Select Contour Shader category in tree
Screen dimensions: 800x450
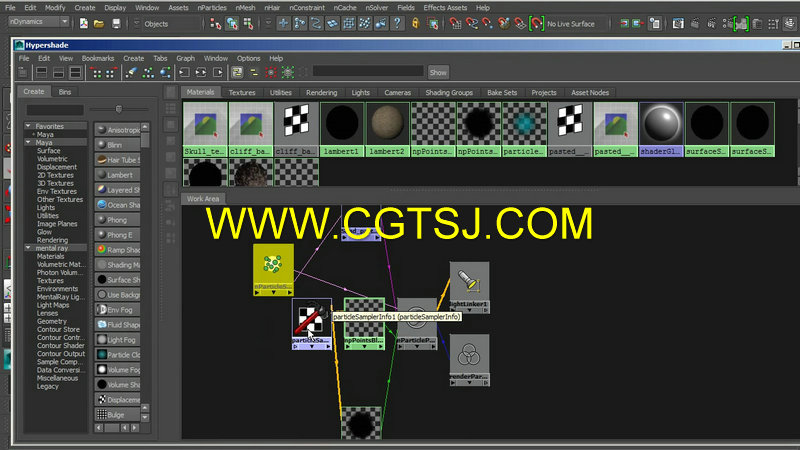[x=61, y=345]
